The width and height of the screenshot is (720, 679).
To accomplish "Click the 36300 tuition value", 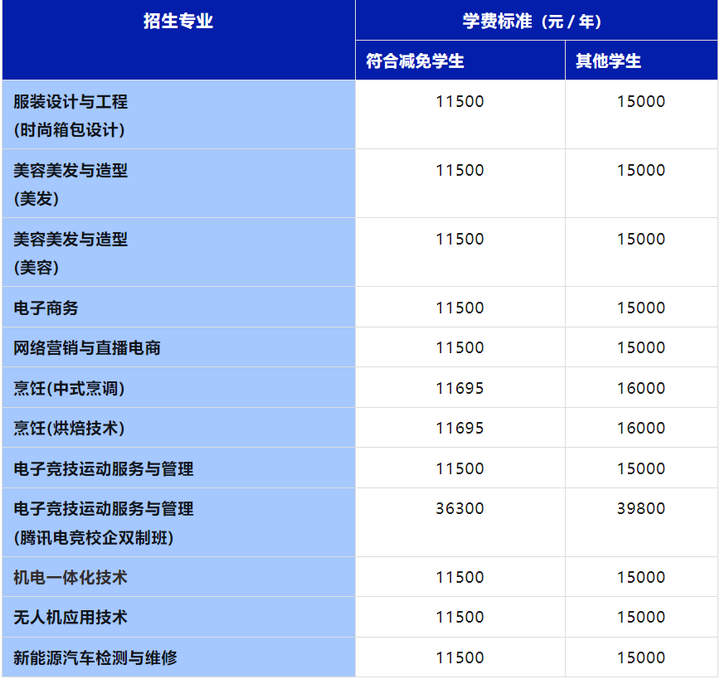I will 460,508.
